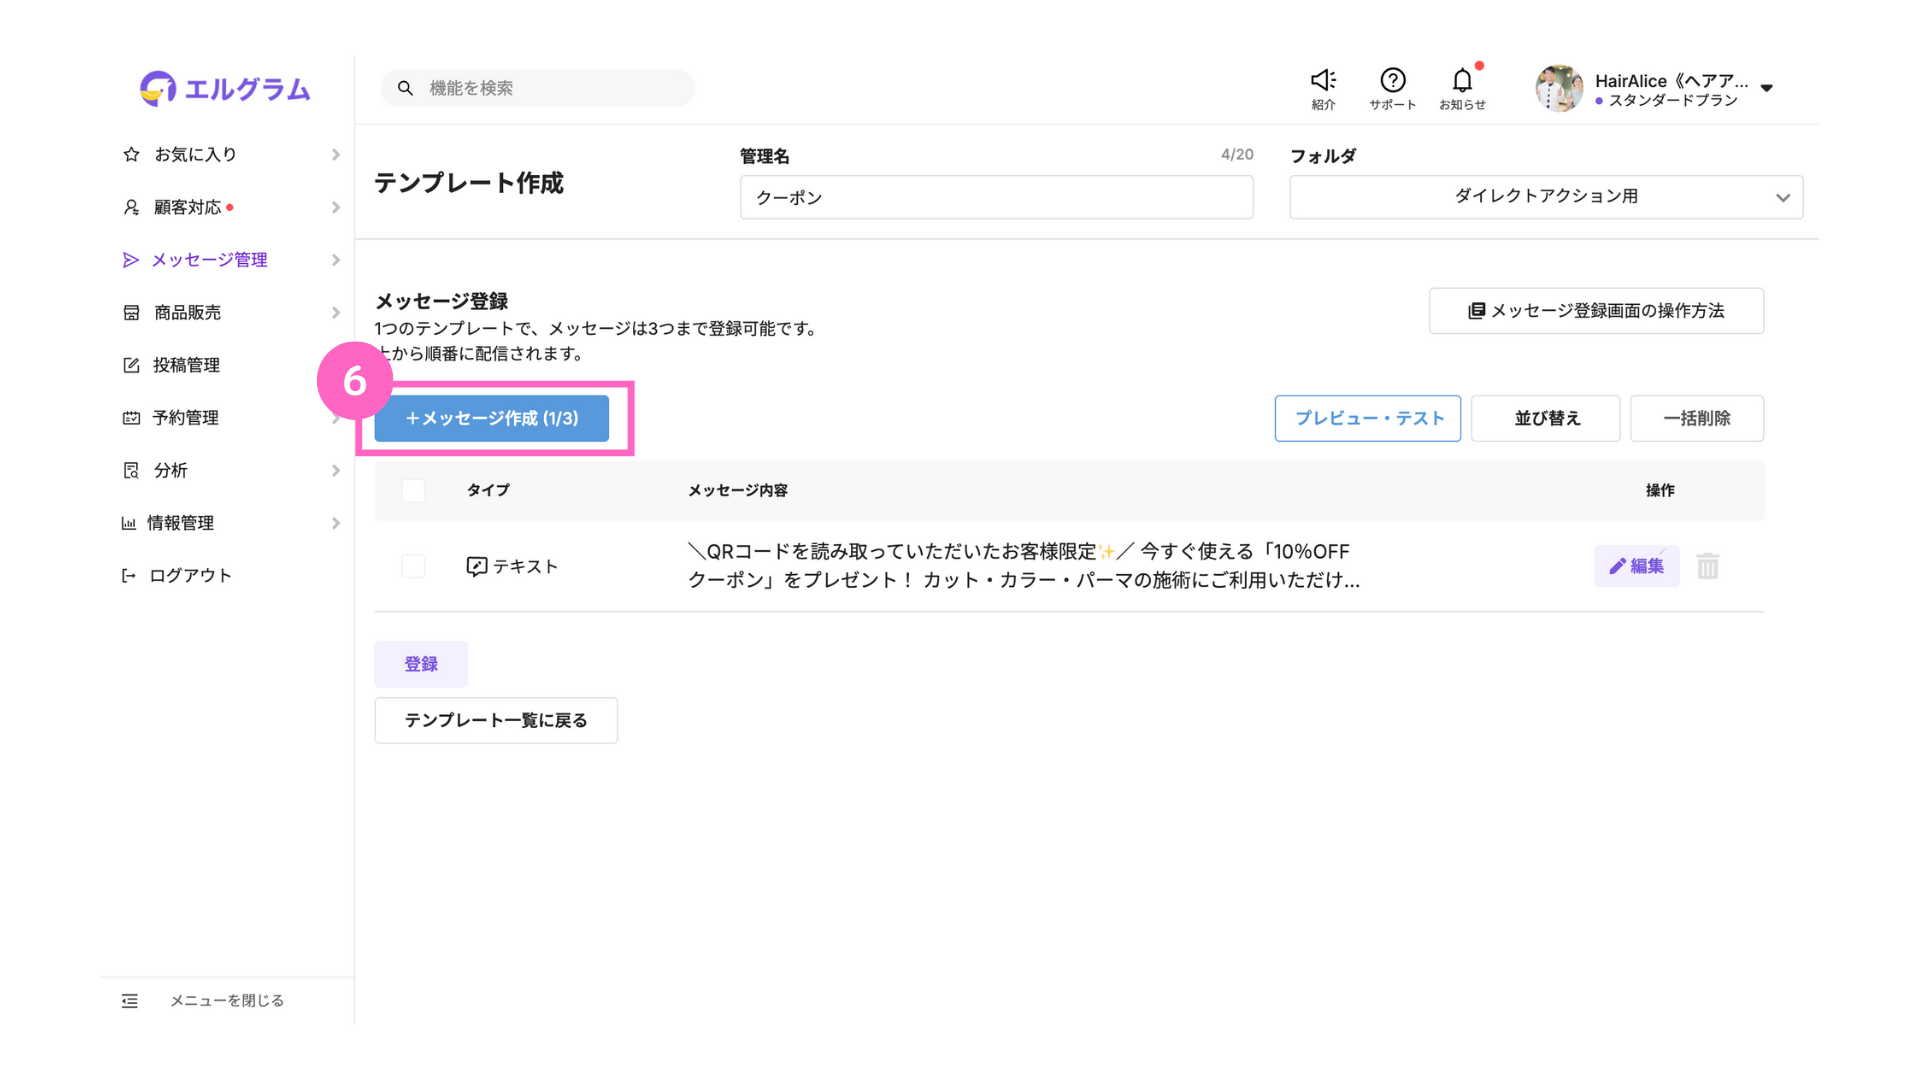Click 並び替え button
Viewport: 1920px width, 1080px height.
[1546, 418]
